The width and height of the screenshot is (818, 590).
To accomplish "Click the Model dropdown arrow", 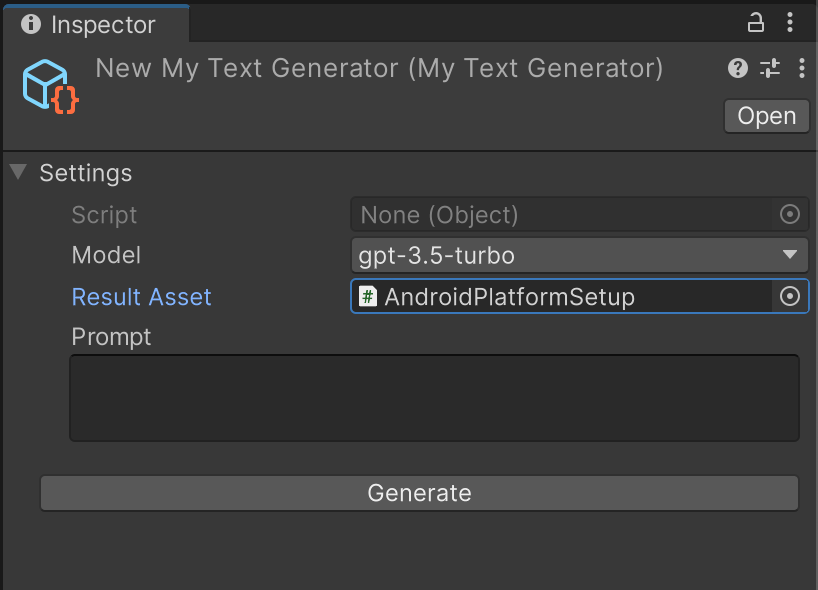I will click(789, 255).
